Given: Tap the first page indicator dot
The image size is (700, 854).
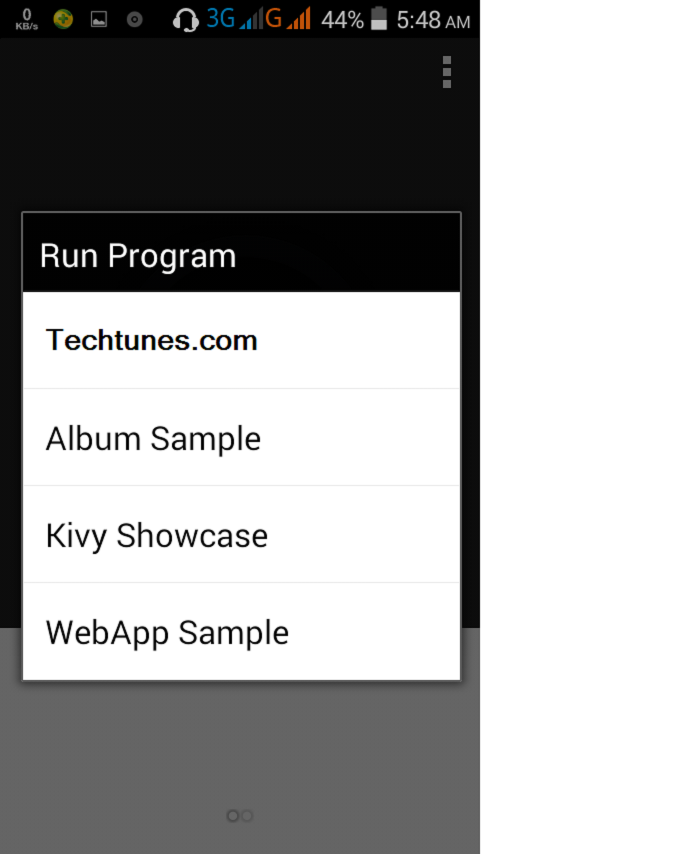Looking at the screenshot, I should click(x=233, y=816).
